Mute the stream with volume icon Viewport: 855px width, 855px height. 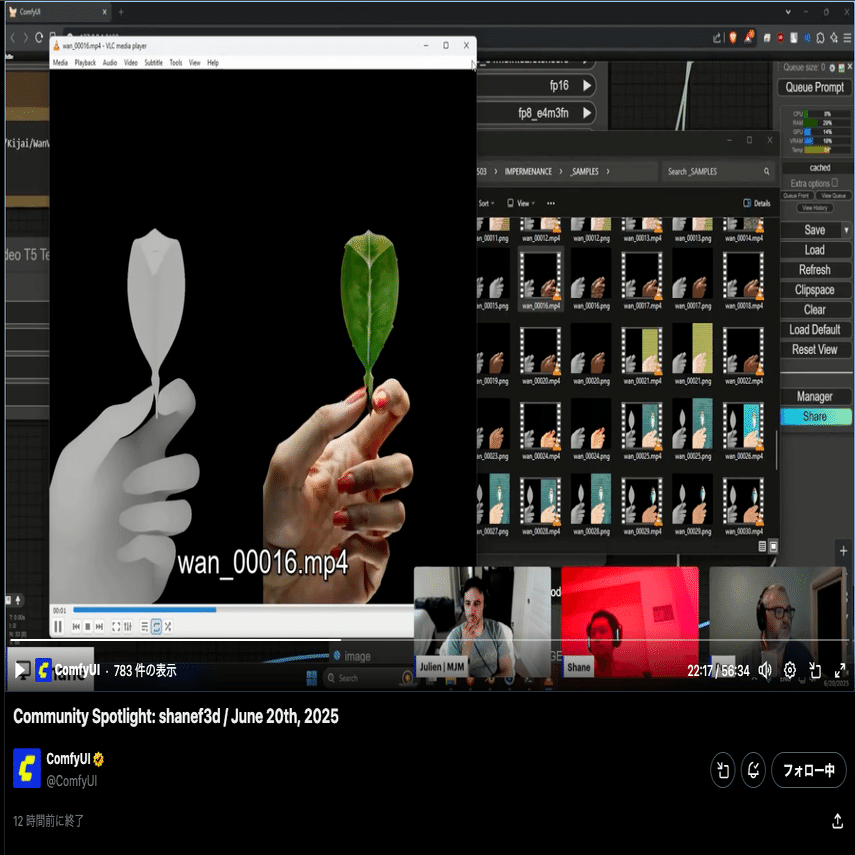coord(764,670)
